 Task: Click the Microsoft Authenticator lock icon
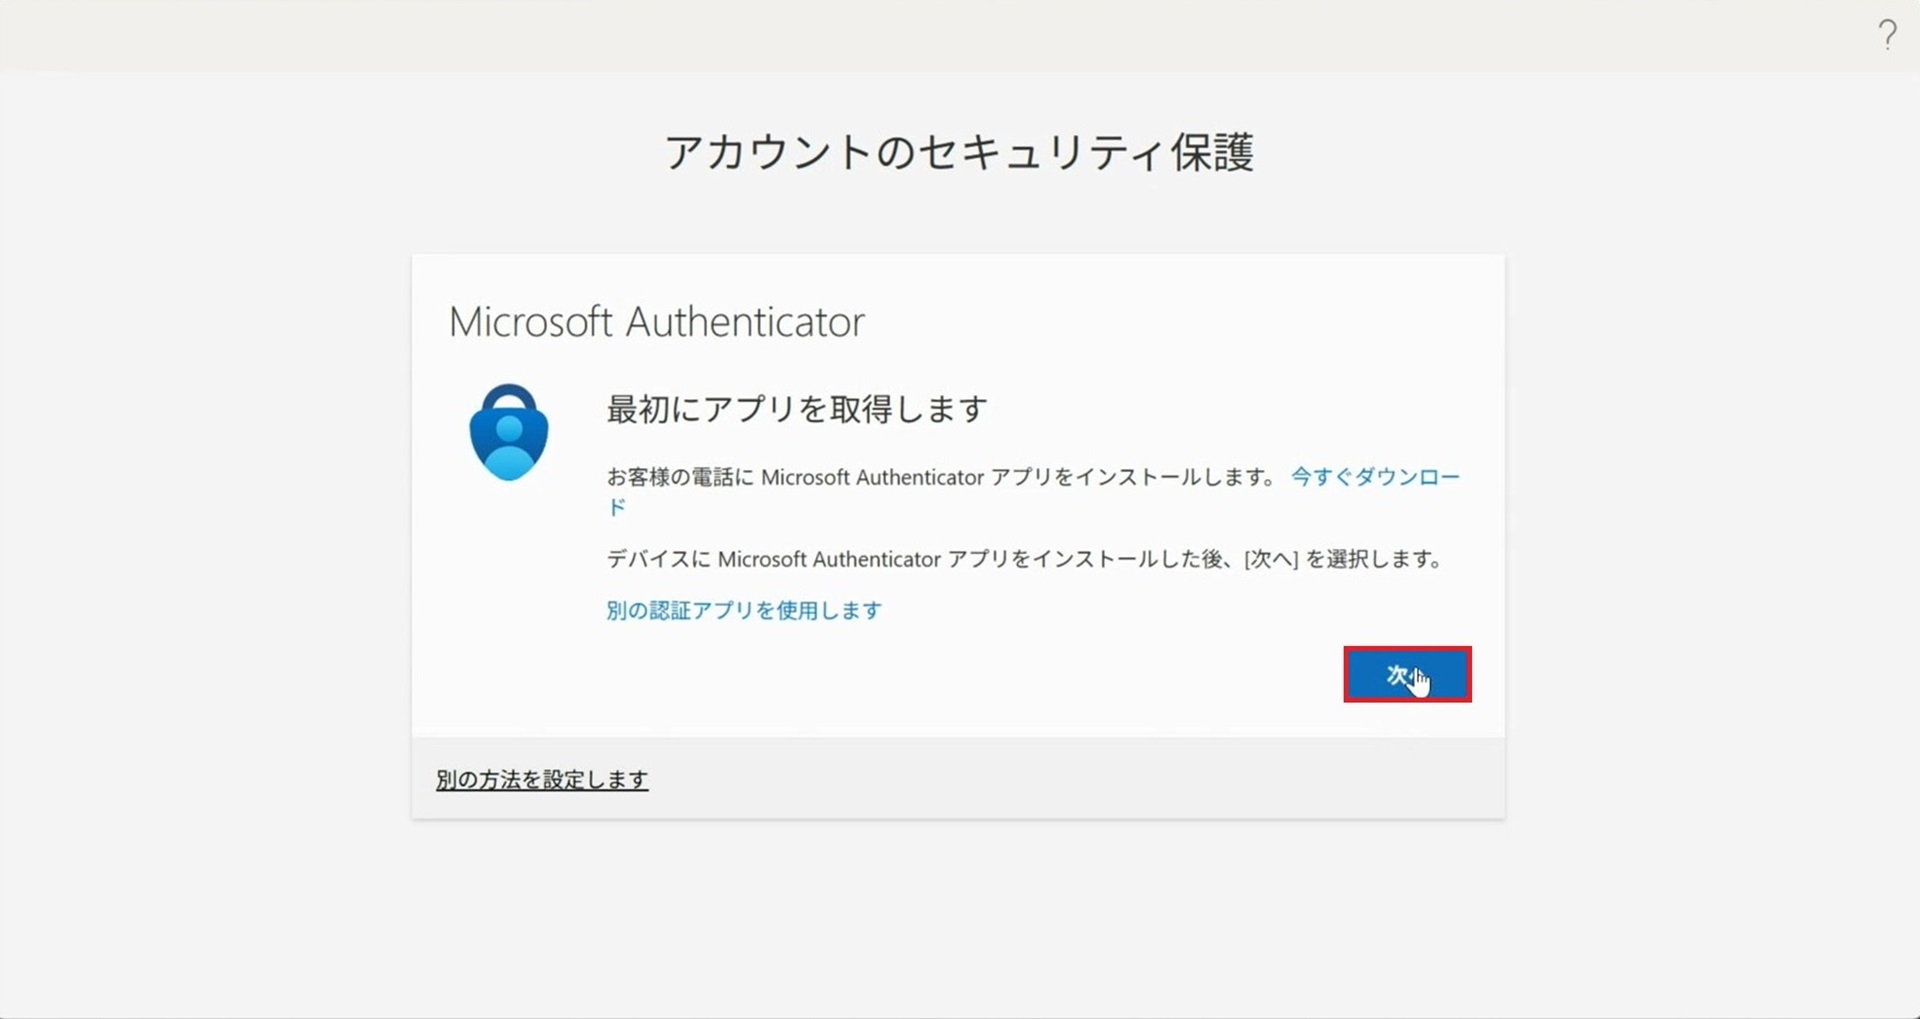coord(509,432)
